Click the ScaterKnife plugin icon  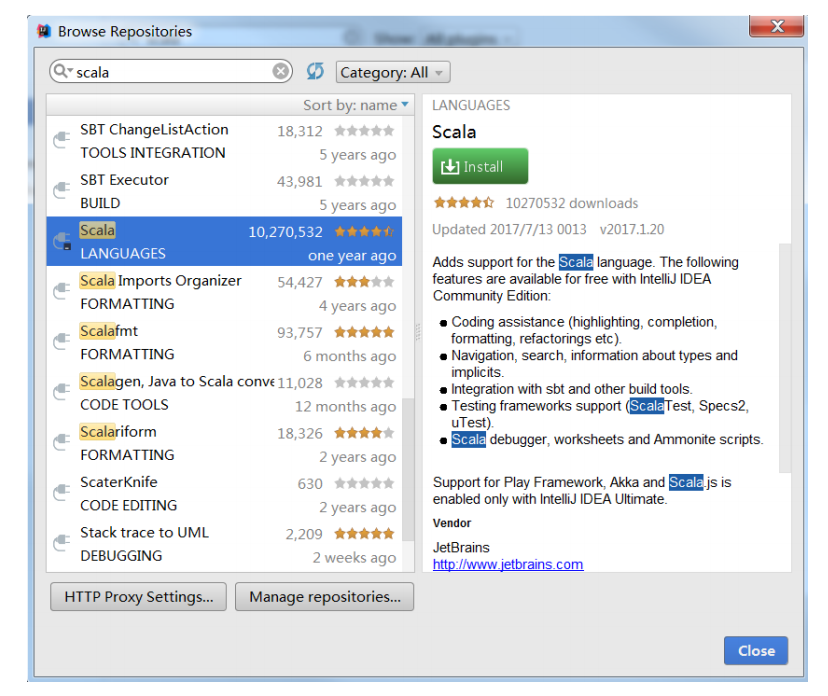tap(62, 492)
